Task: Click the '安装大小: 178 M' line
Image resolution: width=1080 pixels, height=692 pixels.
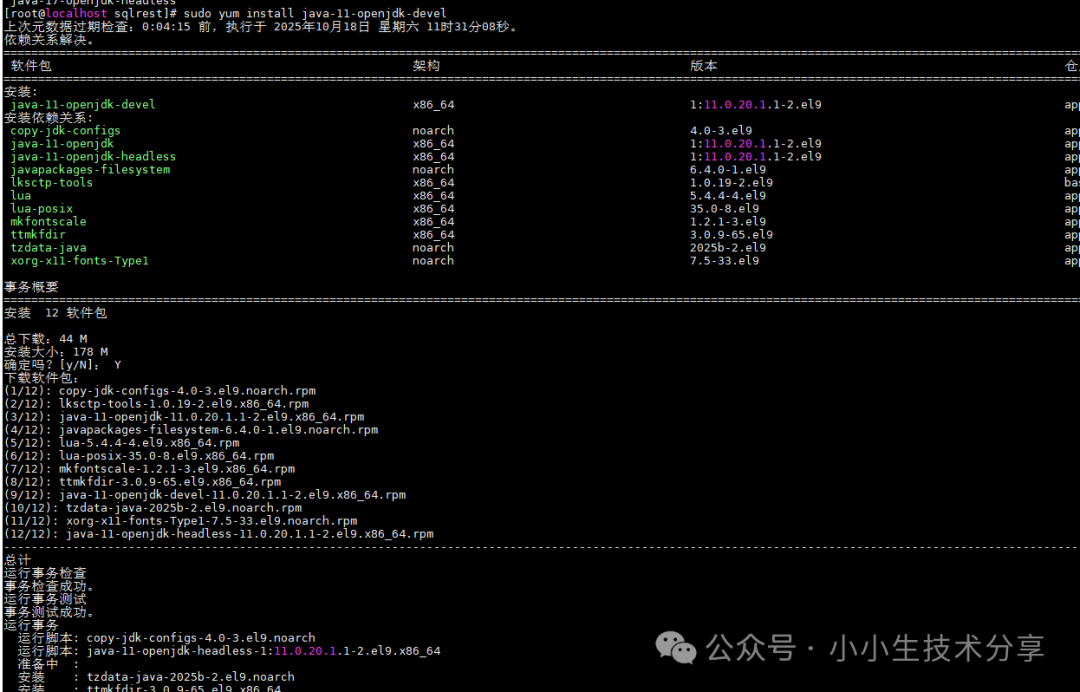Action: click(56, 352)
